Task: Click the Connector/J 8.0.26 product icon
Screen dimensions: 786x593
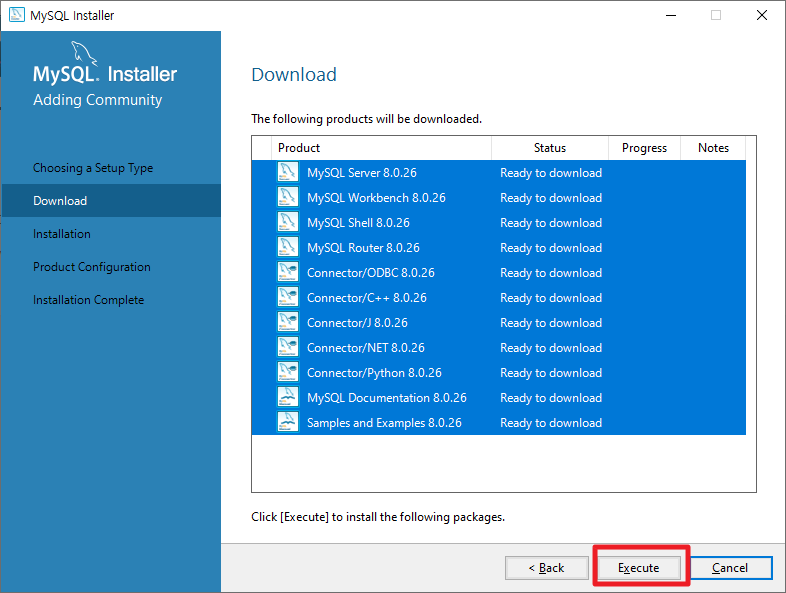Action: [x=288, y=322]
